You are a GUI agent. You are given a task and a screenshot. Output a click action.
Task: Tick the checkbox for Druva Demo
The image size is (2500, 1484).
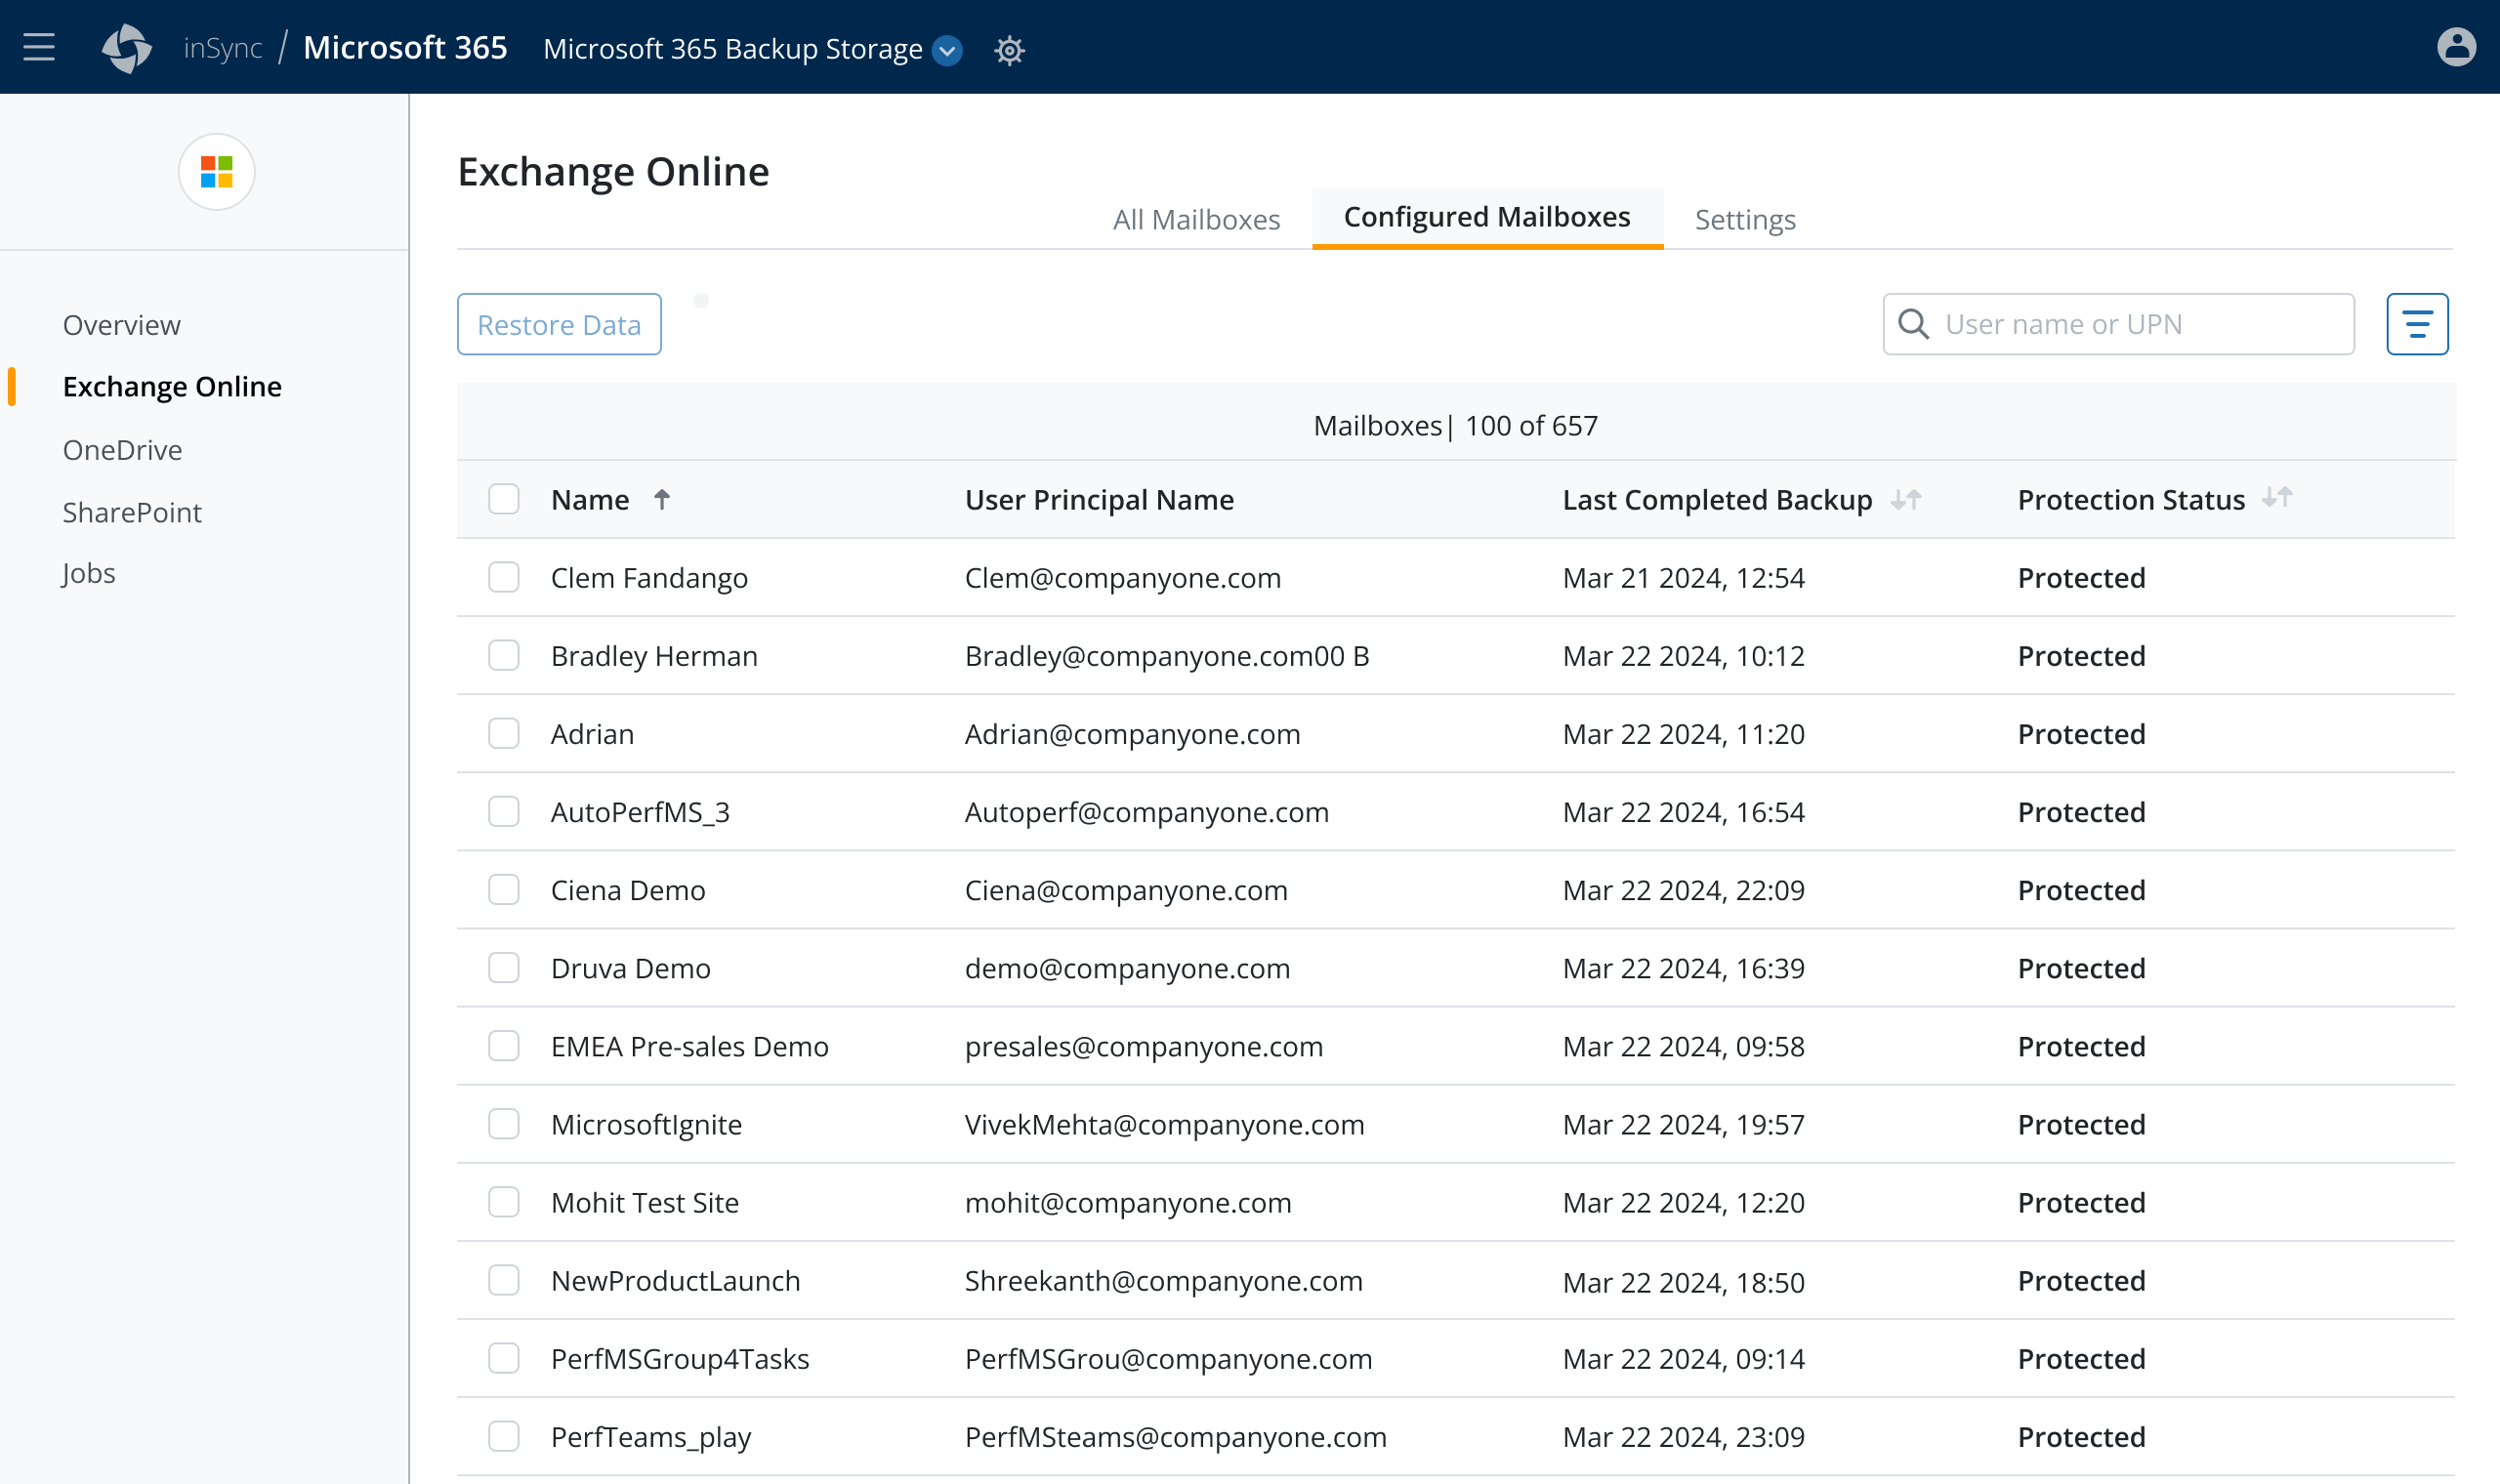[x=503, y=968]
